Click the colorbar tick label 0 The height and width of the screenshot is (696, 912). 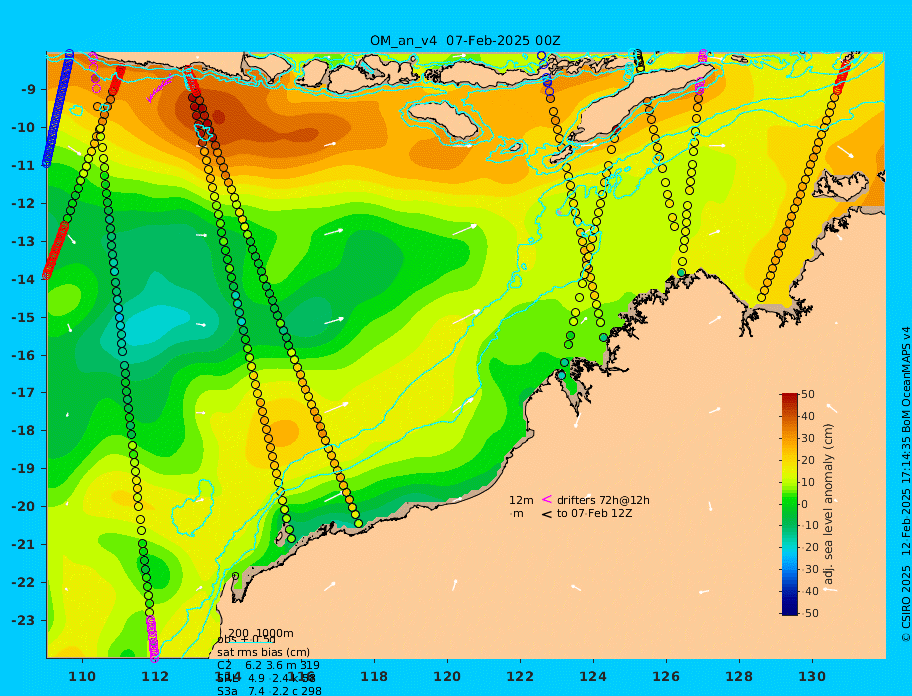tap(805, 504)
